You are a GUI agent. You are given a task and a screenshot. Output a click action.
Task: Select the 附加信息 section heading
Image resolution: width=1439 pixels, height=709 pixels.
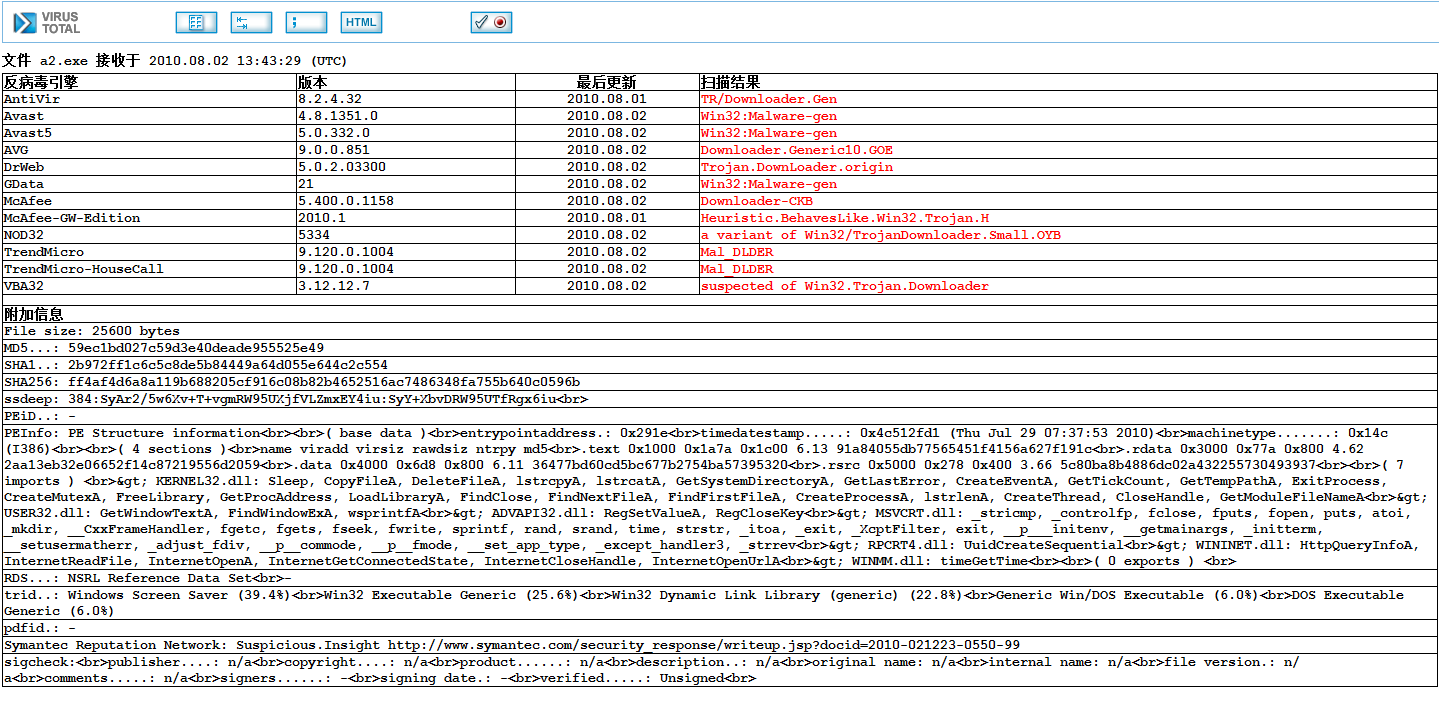tap(33, 314)
